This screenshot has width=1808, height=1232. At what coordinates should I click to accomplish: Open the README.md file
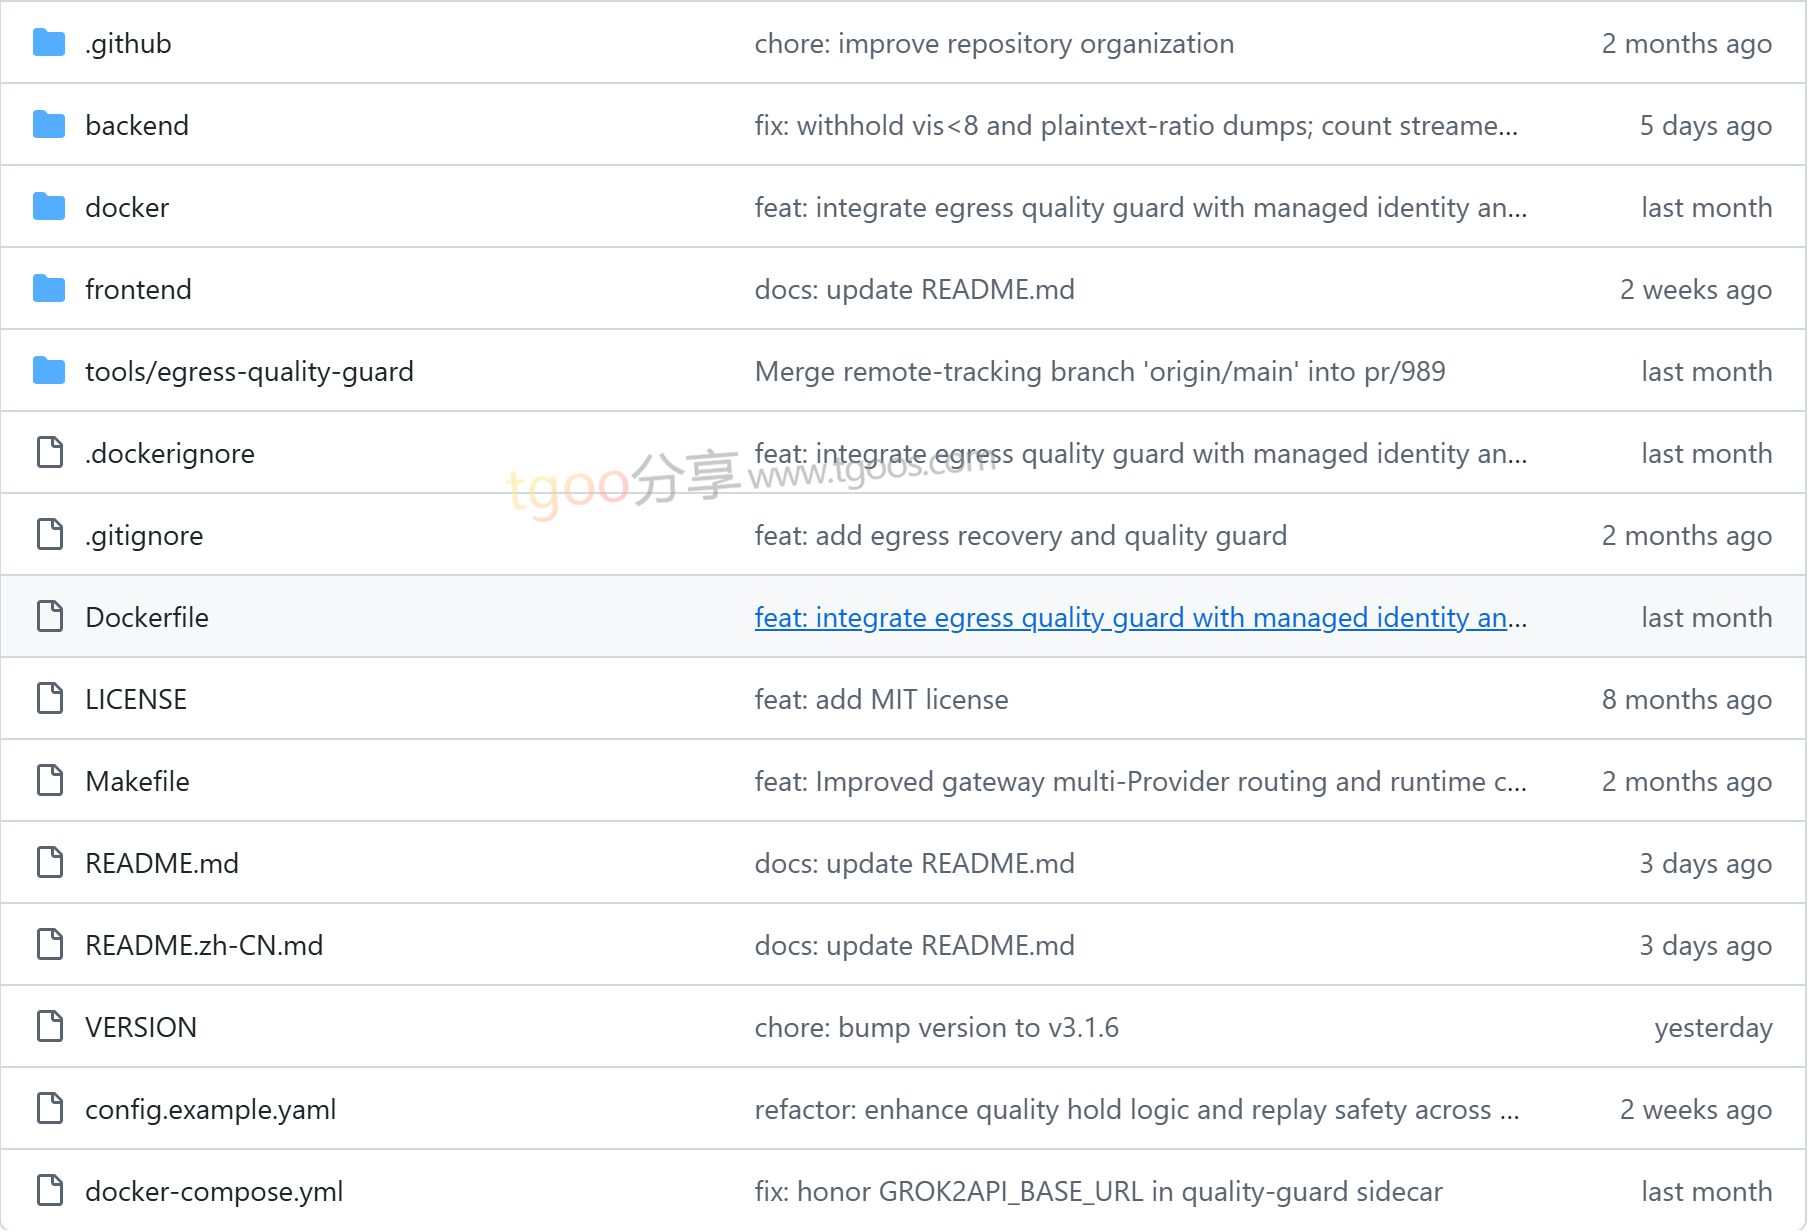(x=162, y=863)
